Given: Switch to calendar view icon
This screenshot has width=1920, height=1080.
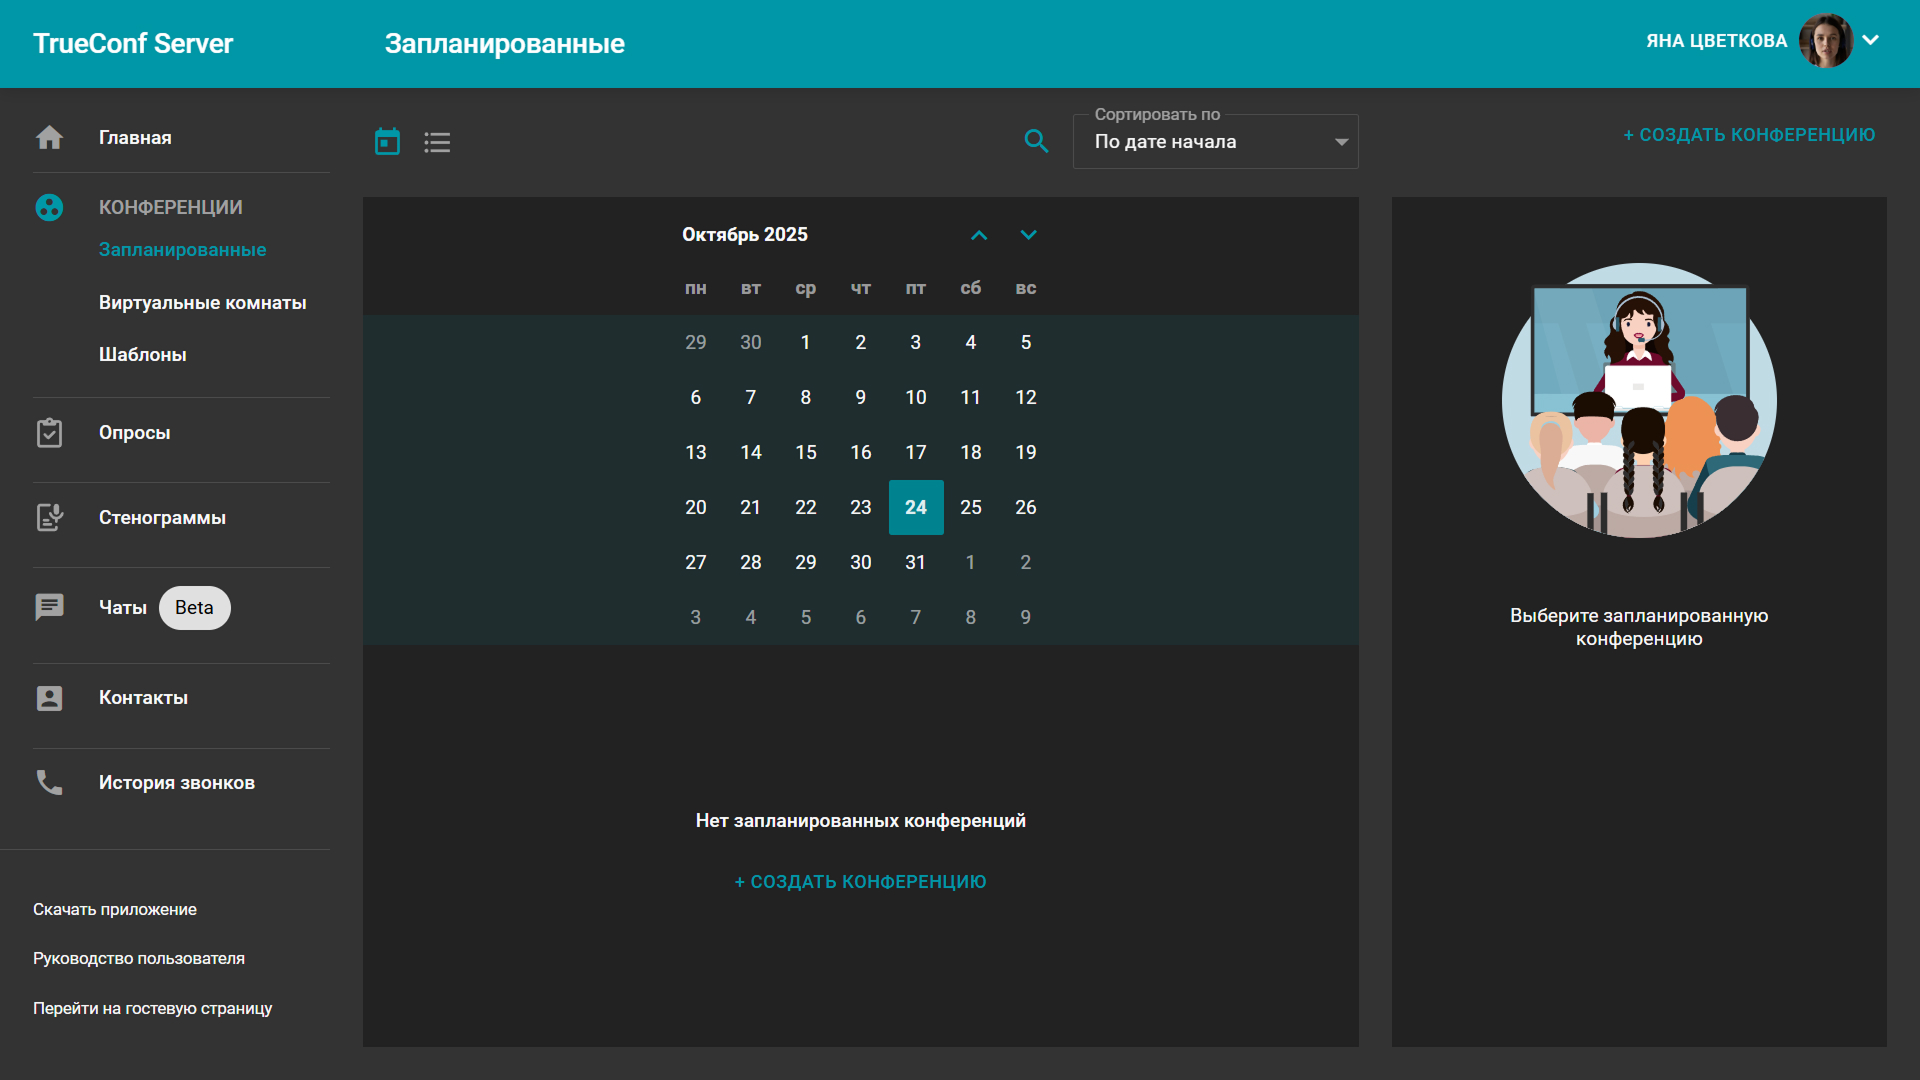Looking at the screenshot, I should click(387, 142).
